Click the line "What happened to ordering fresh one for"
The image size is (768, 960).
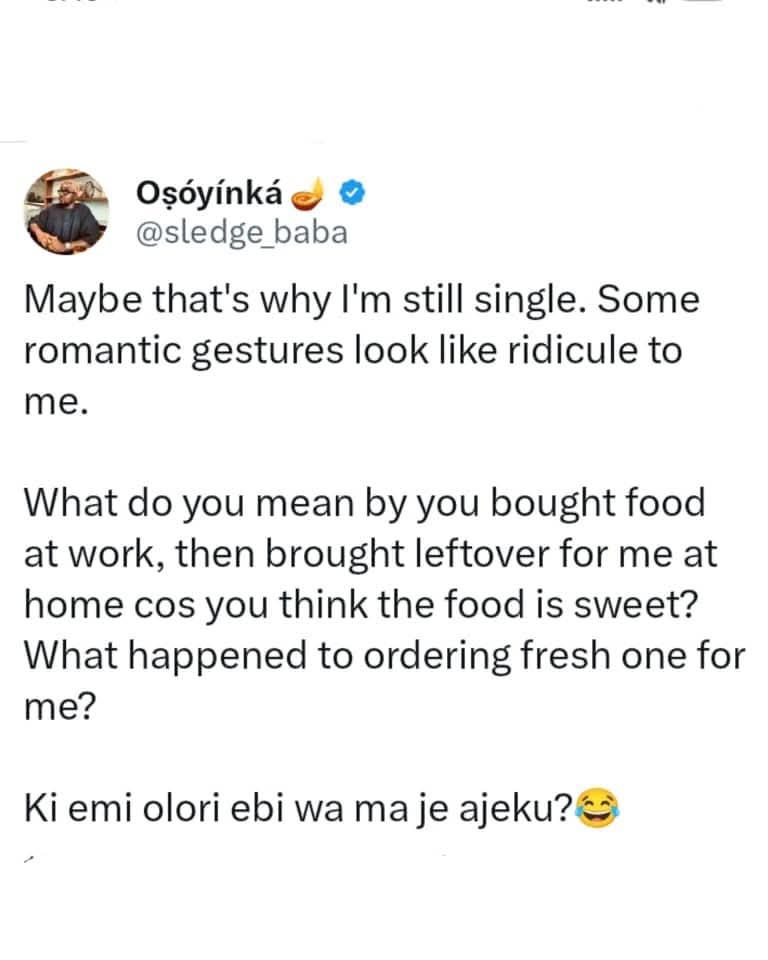coord(384,655)
